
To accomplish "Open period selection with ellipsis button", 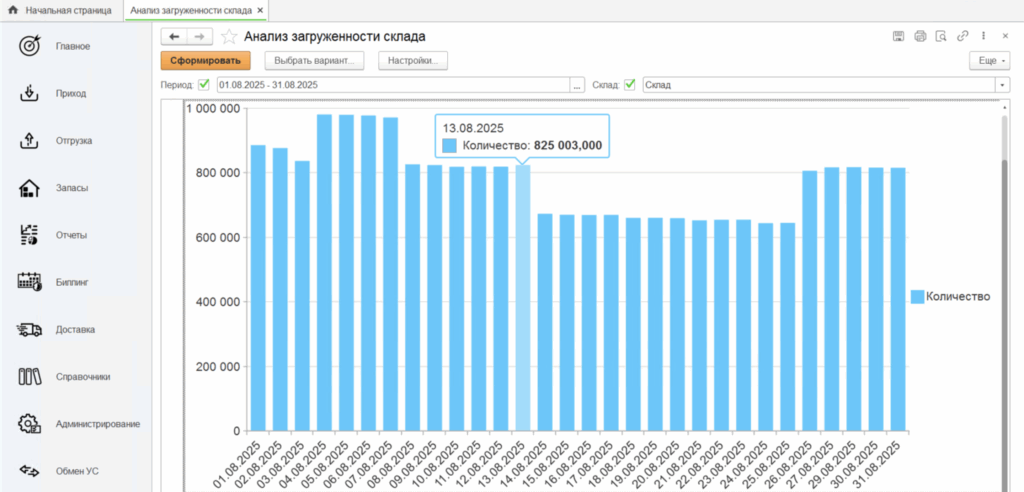I will (x=577, y=85).
